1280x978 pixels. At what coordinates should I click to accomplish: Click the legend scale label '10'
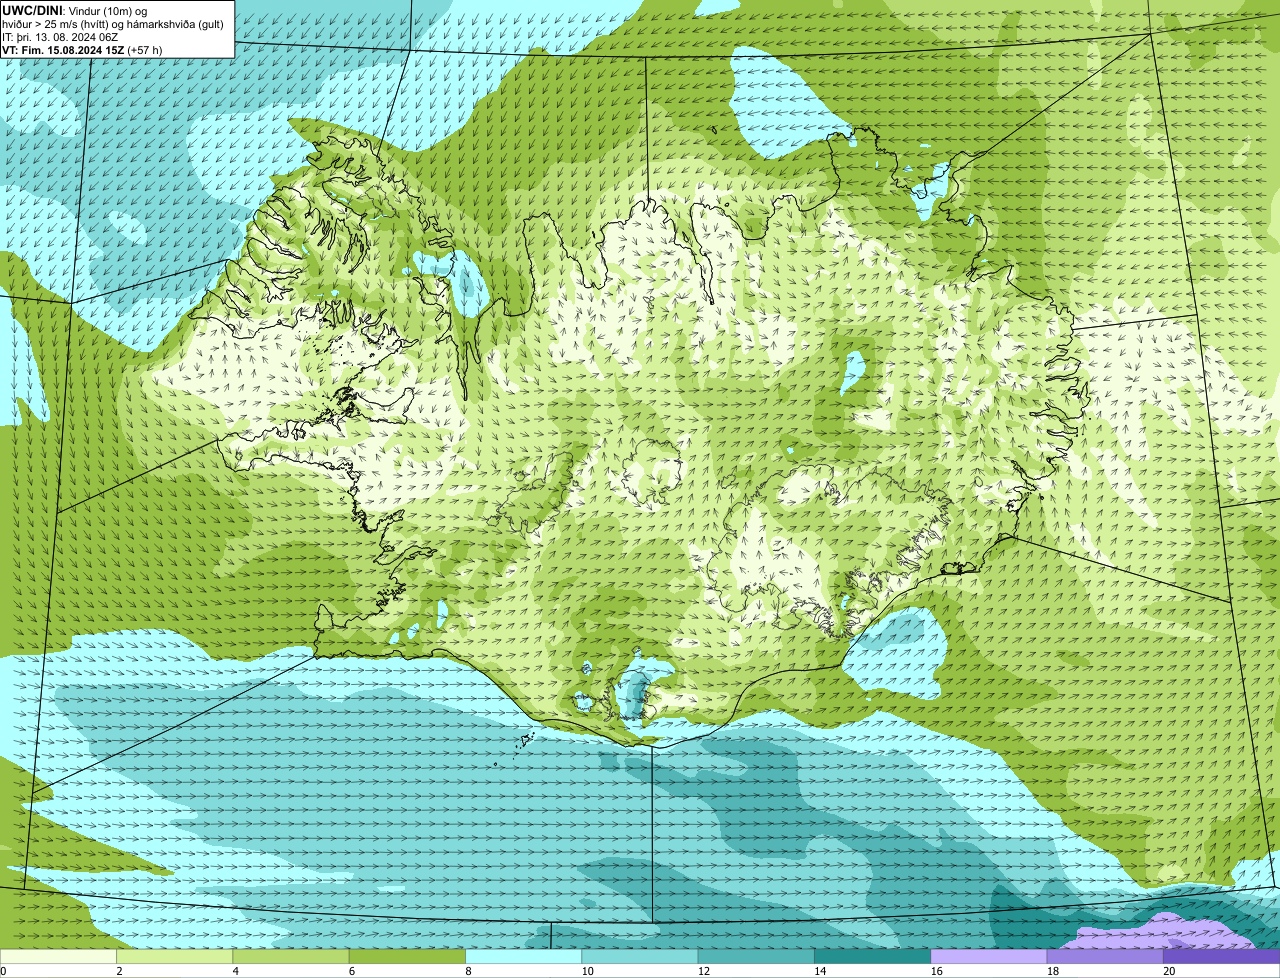588,971
